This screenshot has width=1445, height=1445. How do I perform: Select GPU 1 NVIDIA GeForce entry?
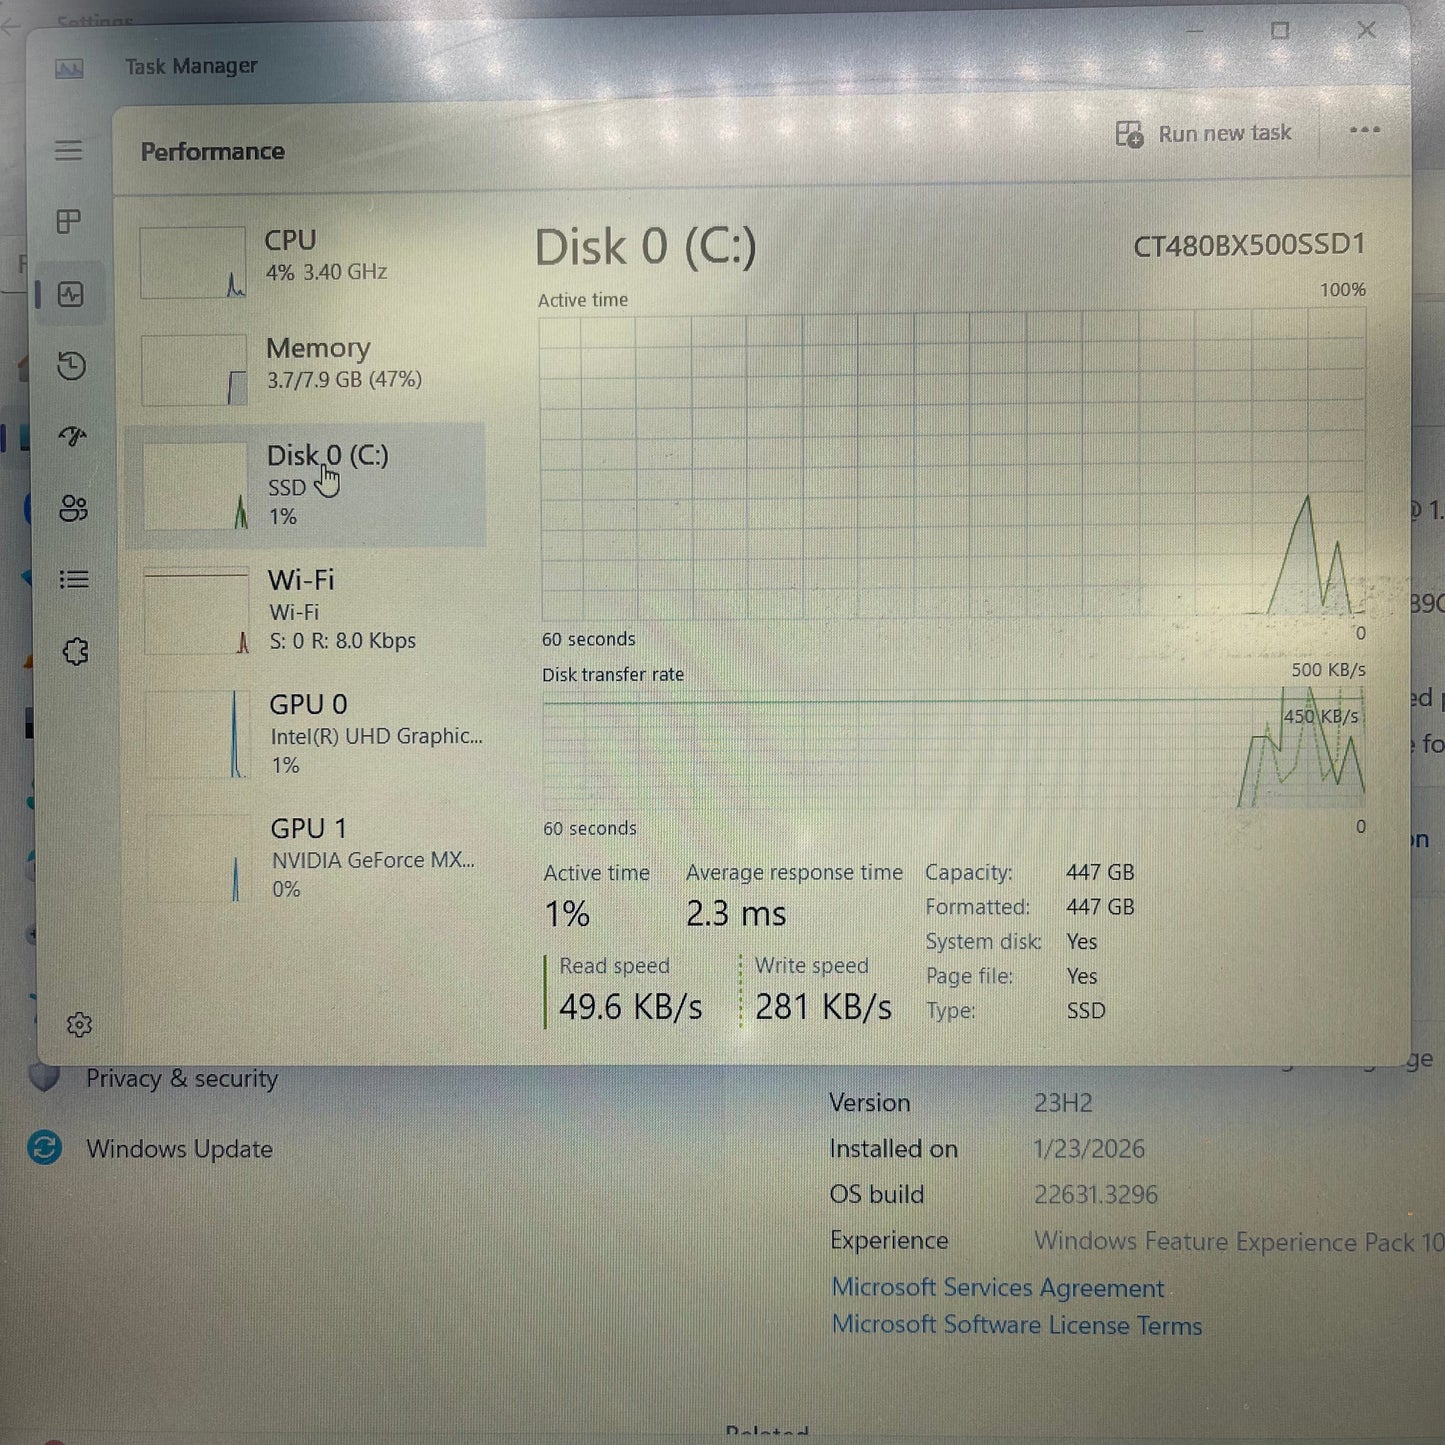tap(310, 858)
